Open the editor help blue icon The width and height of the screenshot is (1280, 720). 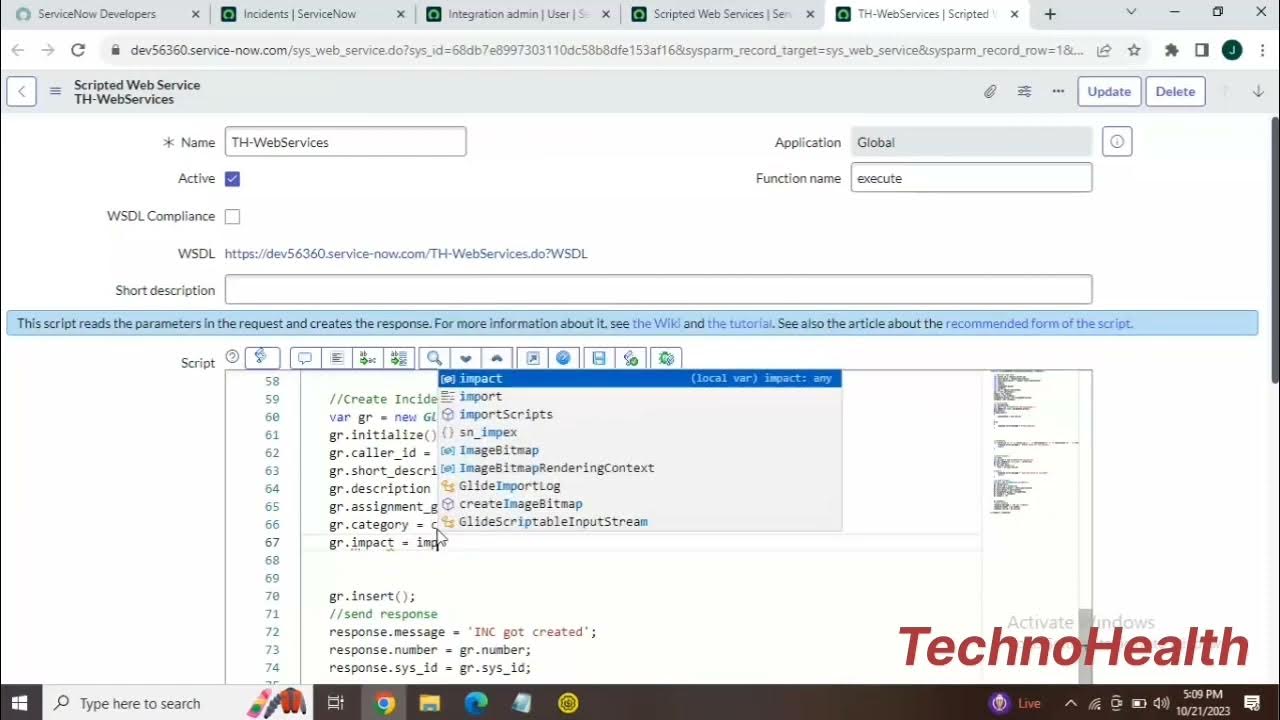[x=563, y=358]
